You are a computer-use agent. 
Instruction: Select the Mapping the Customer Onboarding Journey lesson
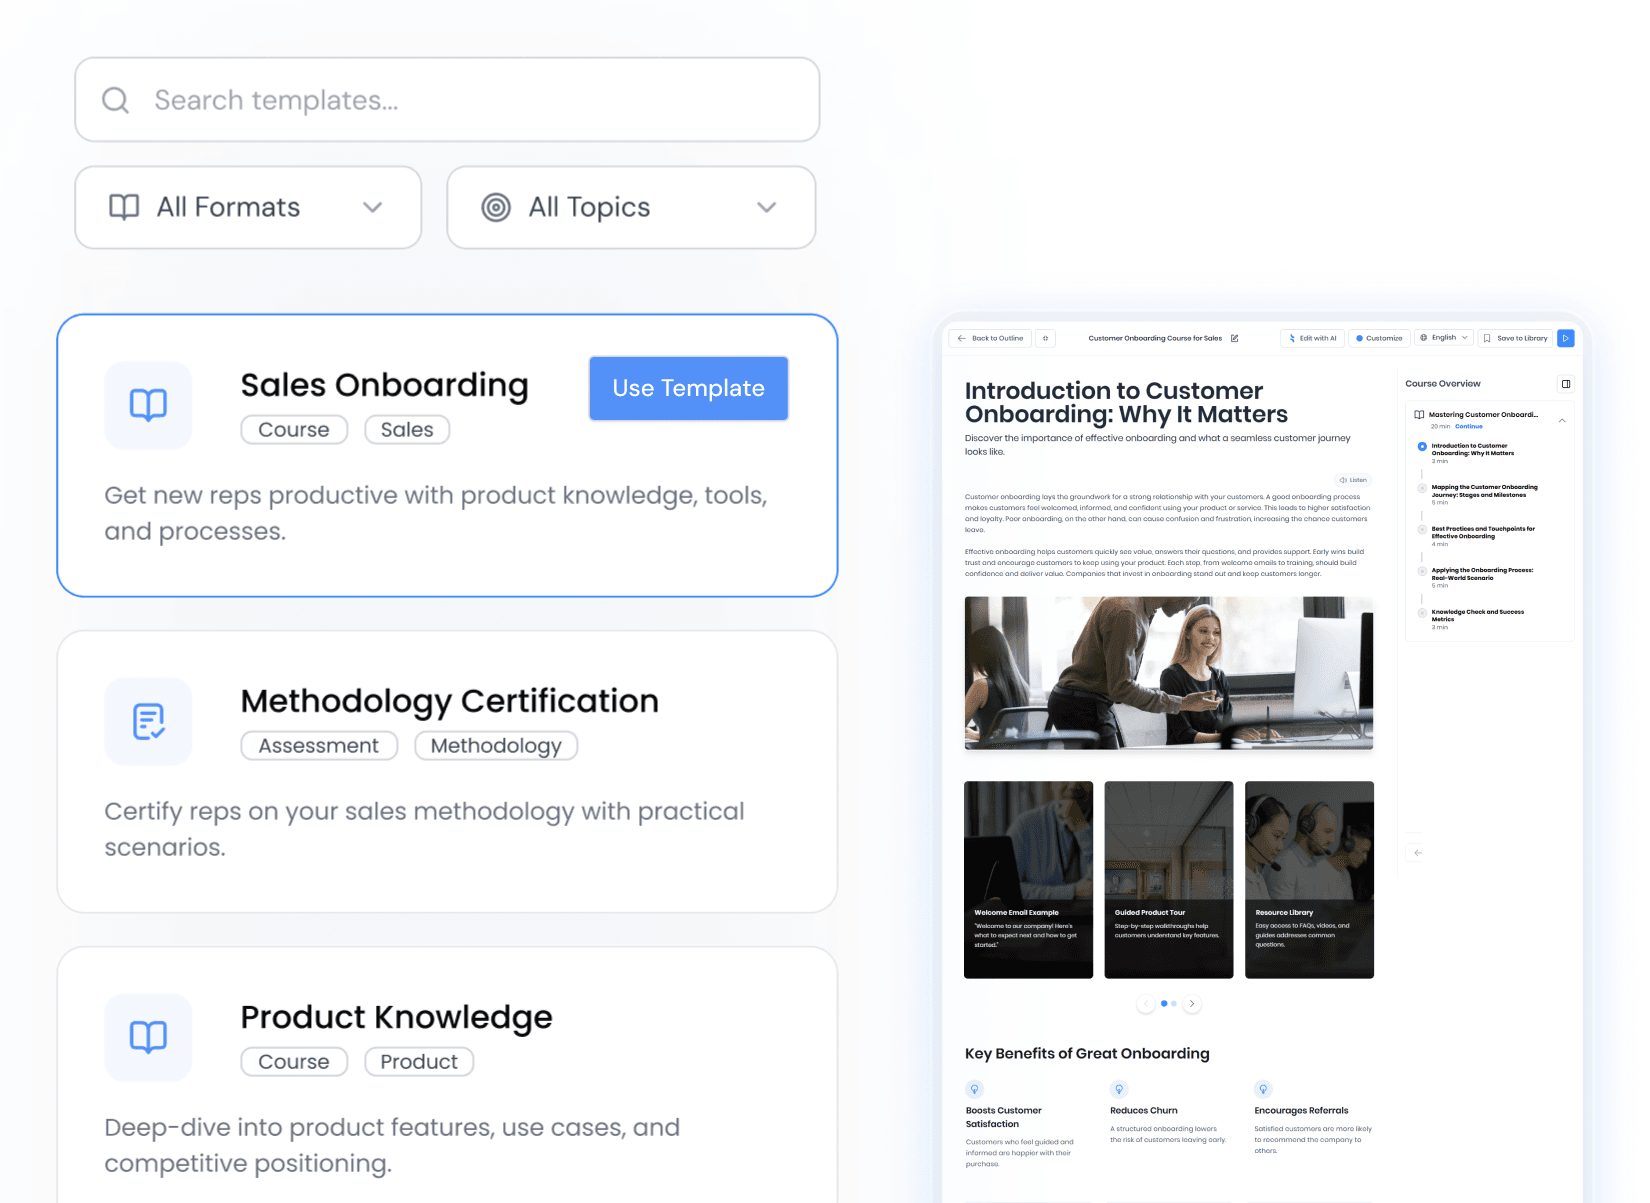pyautogui.click(x=1484, y=491)
